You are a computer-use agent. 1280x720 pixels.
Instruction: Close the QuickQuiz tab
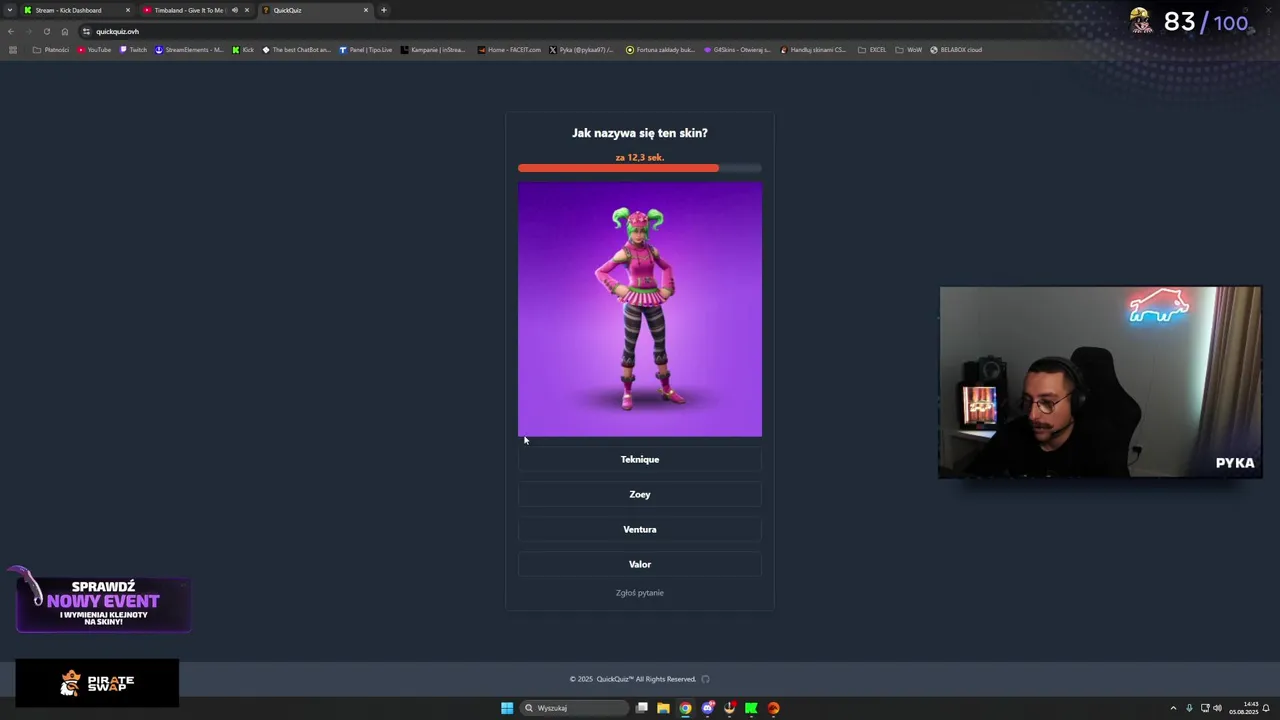[x=366, y=10]
